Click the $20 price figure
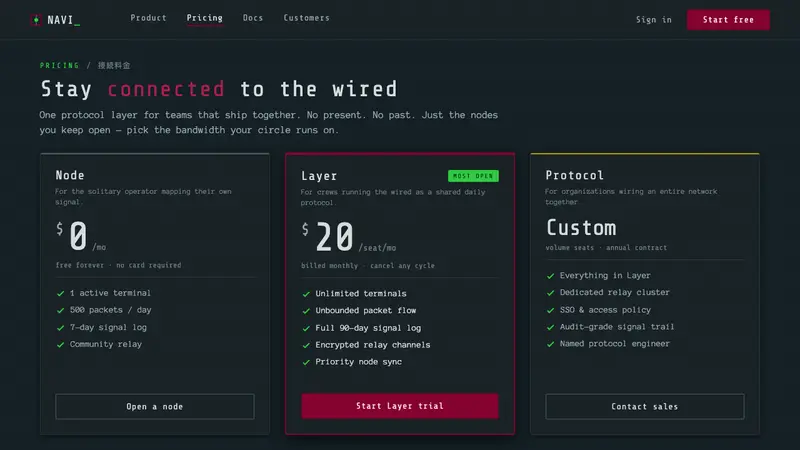This screenshot has height=450, width=800. pyautogui.click(x=328, y=236)
